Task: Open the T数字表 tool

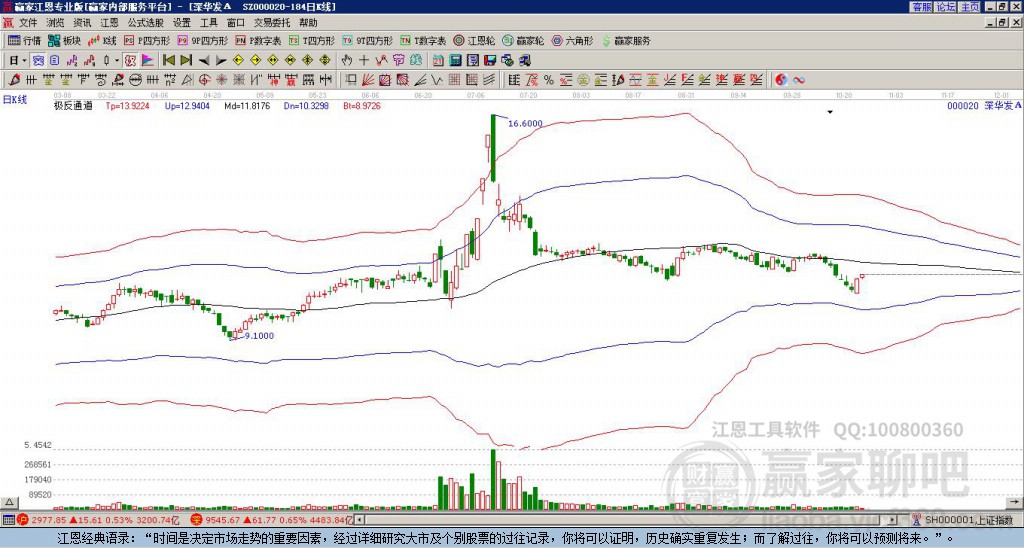Action: 423,40
